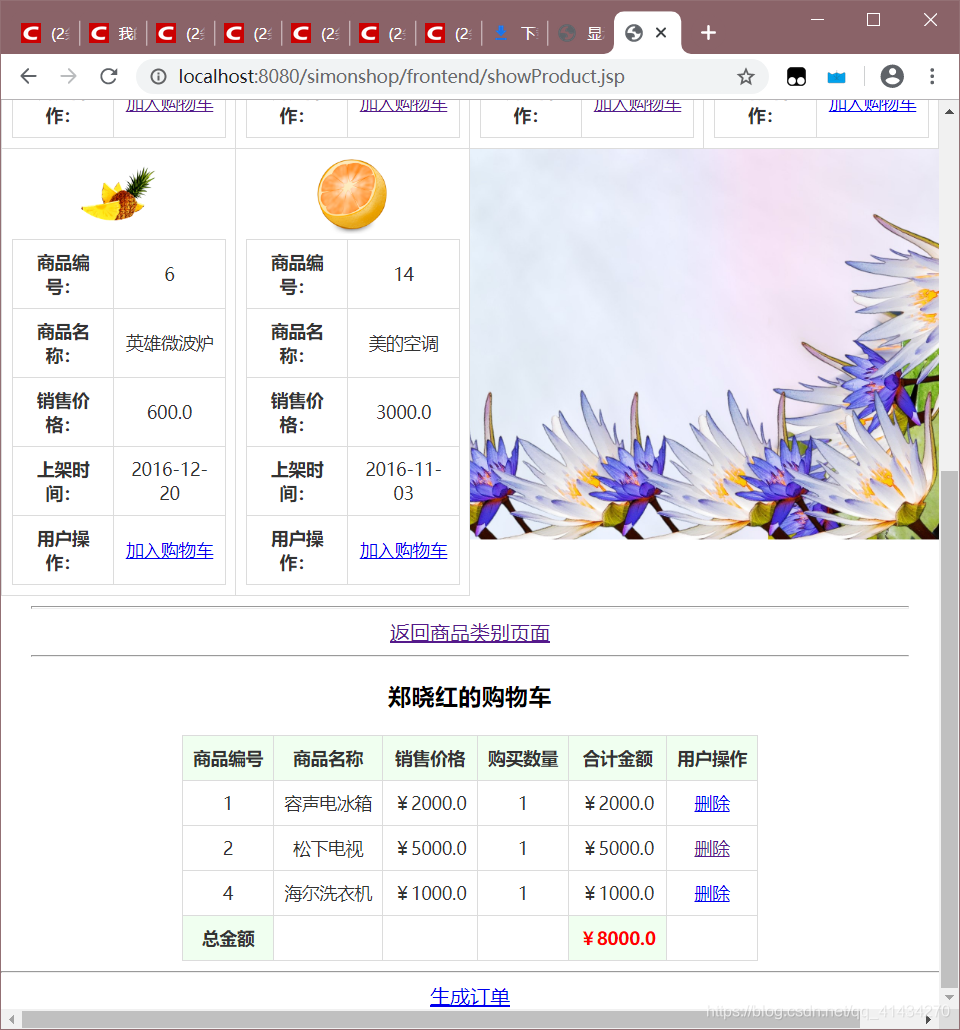
Task: Delete 松下电视 from the cart
Action: [712, 849]
